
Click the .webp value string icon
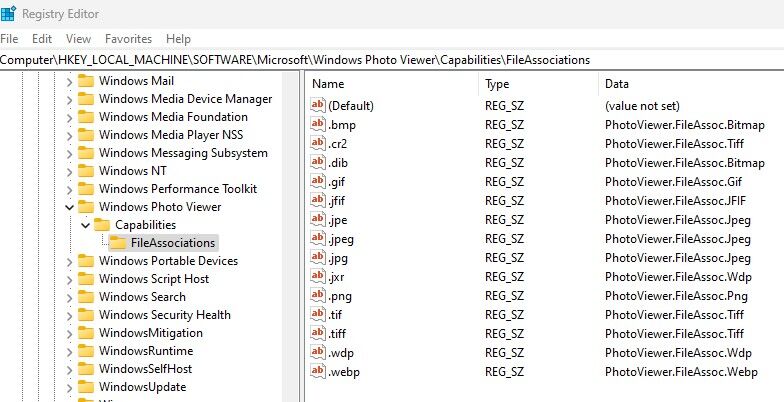pyautogui.click(x=318, y=371)
